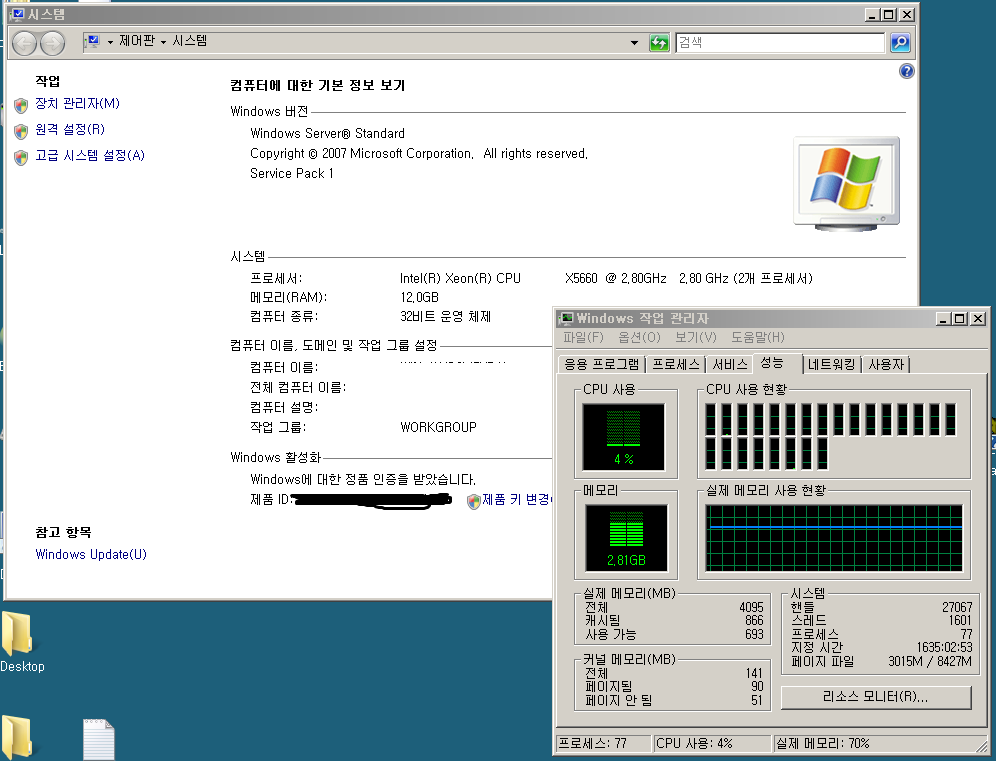Open 장치 관리자(M) link
Viewport: 996px width, 761px height.
tap(77, 104)
